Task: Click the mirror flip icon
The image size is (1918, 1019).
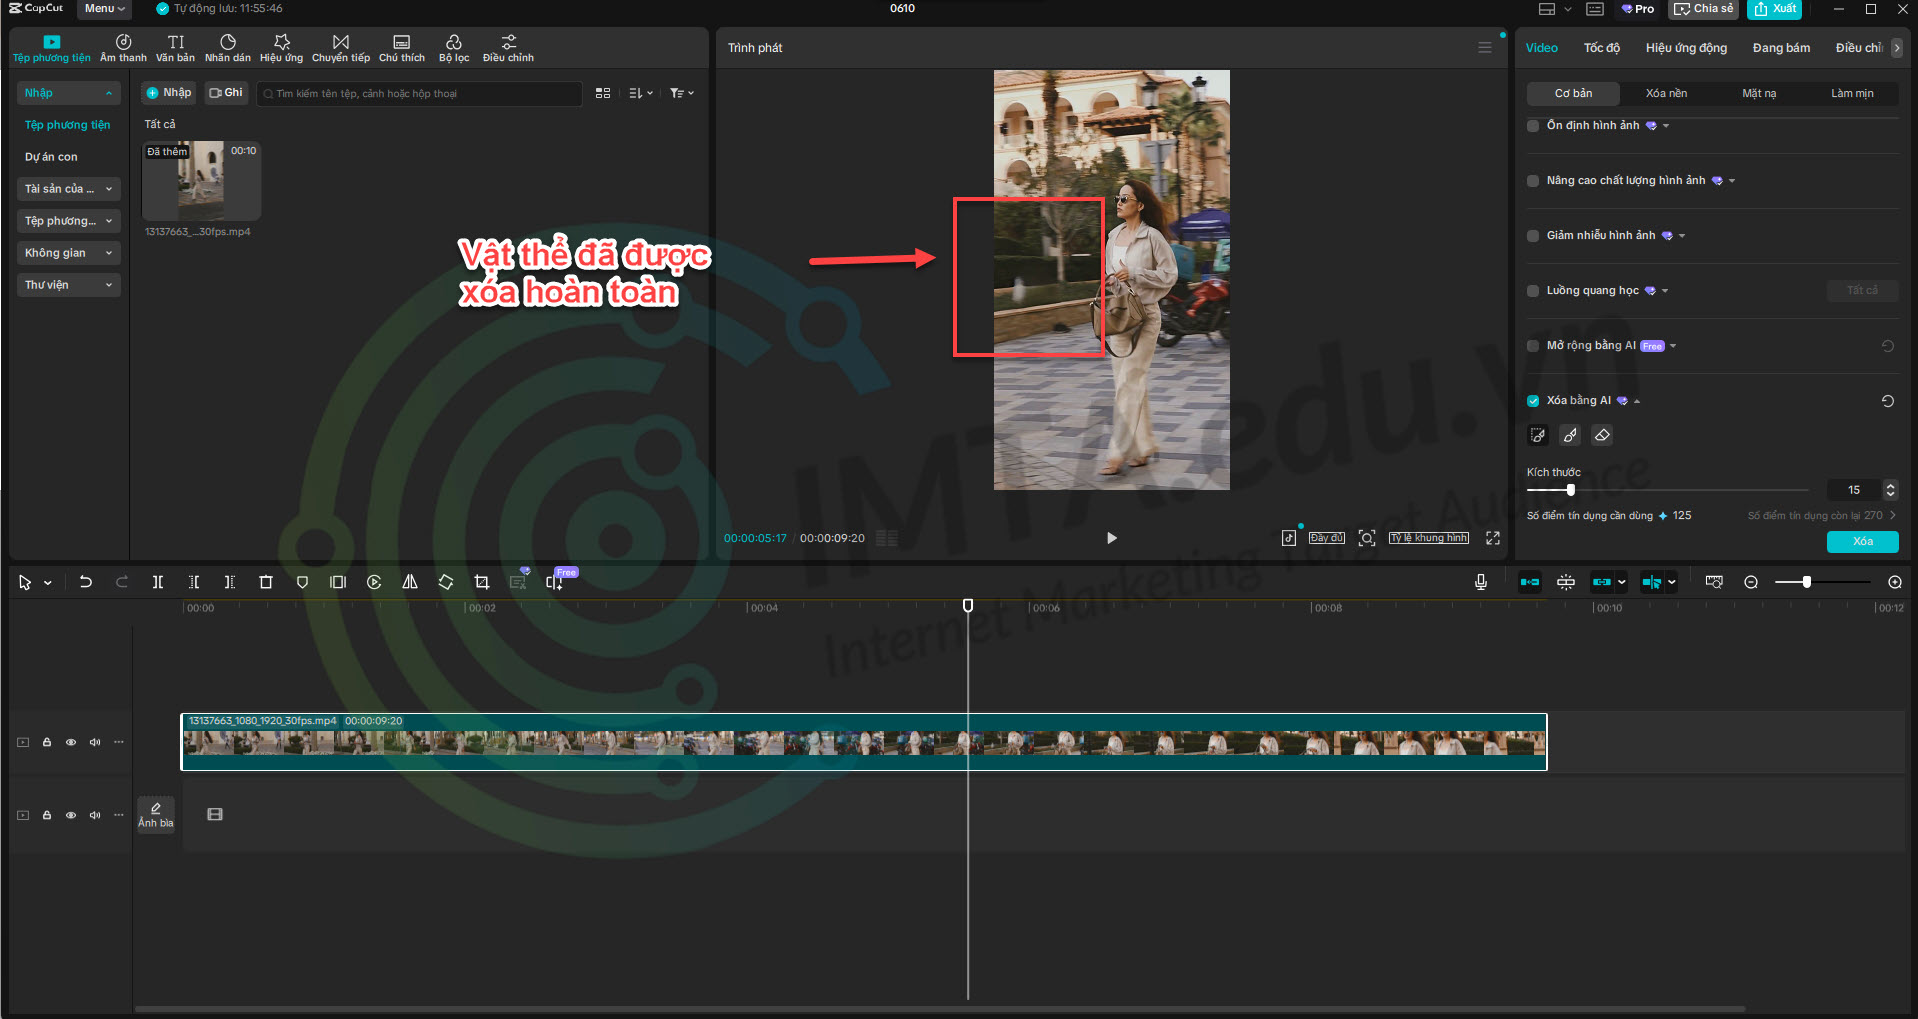Action: [x=410, y=582]
